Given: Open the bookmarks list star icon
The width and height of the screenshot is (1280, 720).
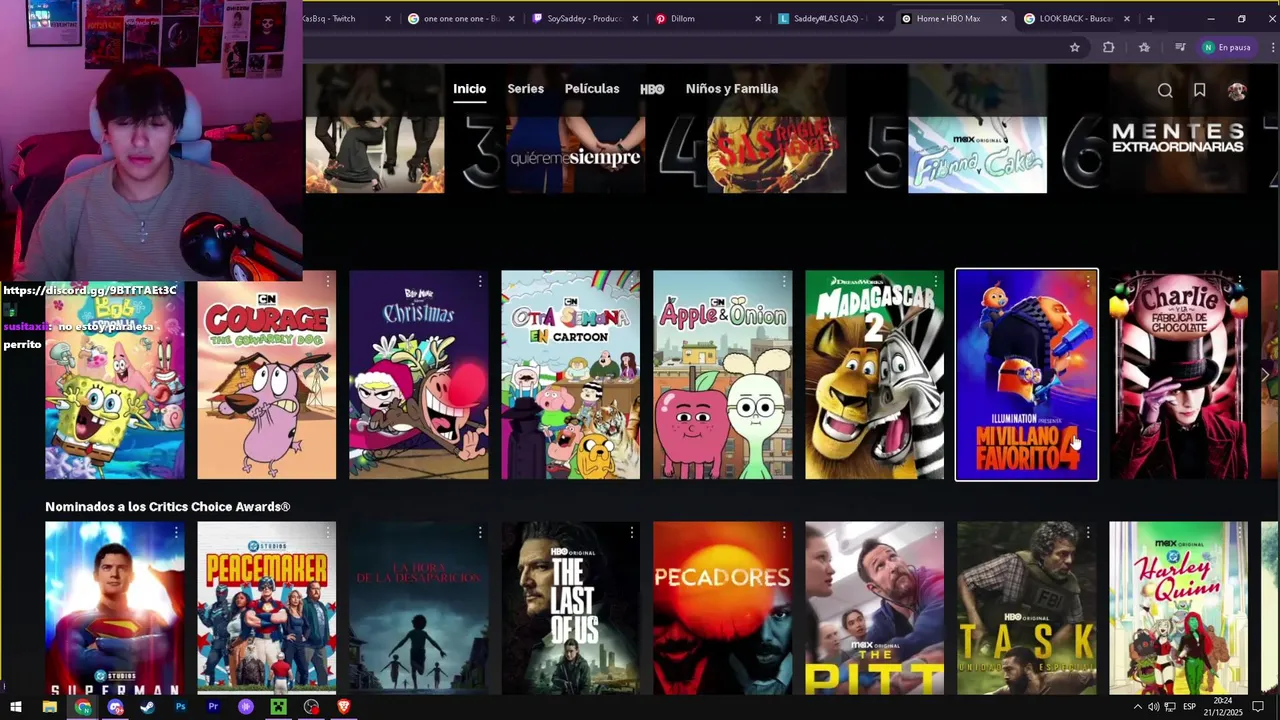Looking at the screenshot, I should [x=1144, y=47].
